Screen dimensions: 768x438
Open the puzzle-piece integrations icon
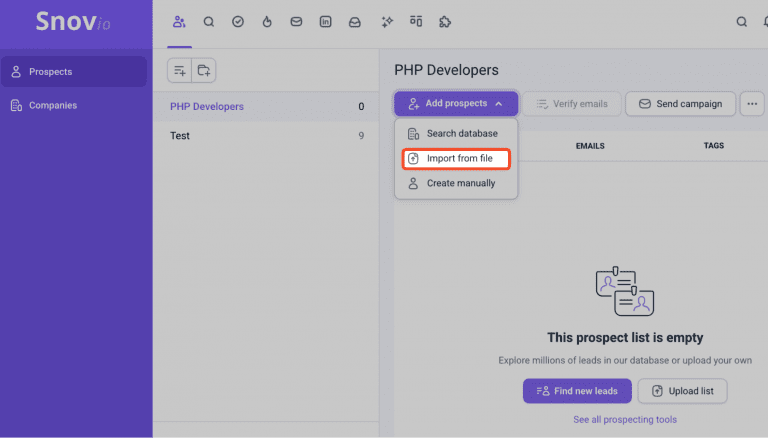click(x=445, y=22)
